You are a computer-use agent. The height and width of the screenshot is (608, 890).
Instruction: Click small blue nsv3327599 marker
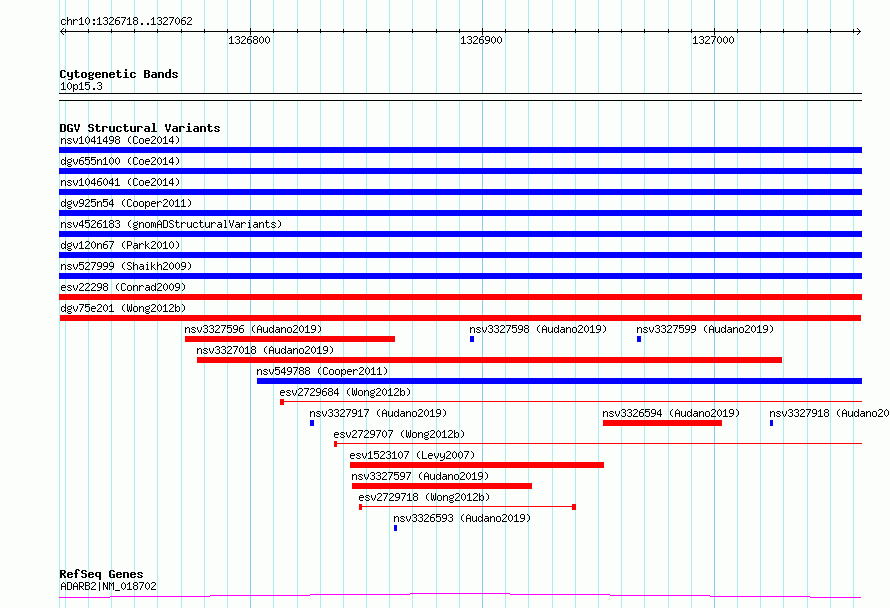639,339
